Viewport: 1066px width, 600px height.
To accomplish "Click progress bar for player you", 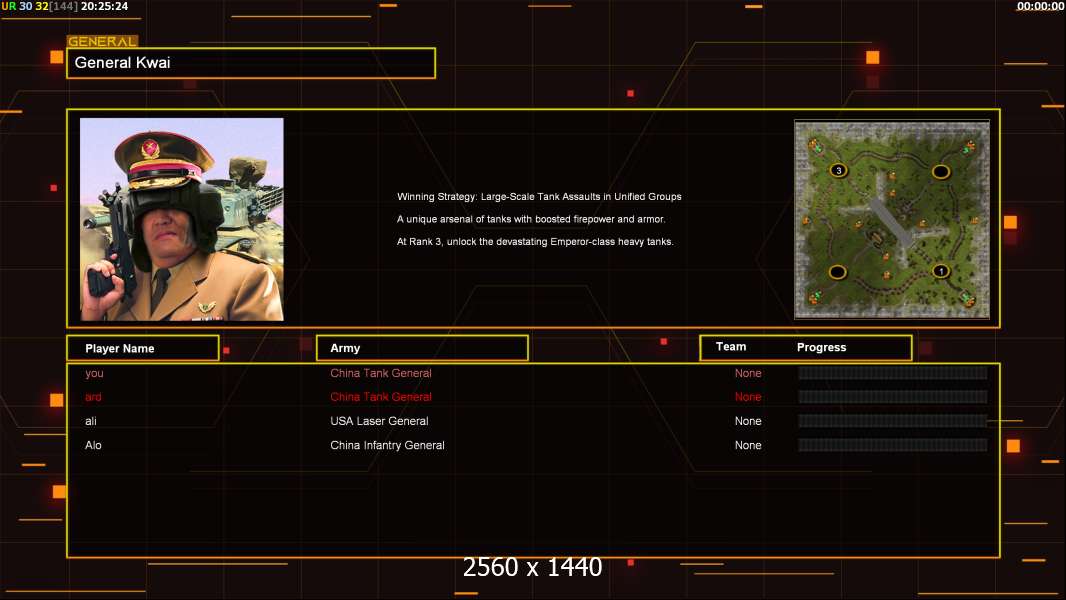I will pos(893,372).
